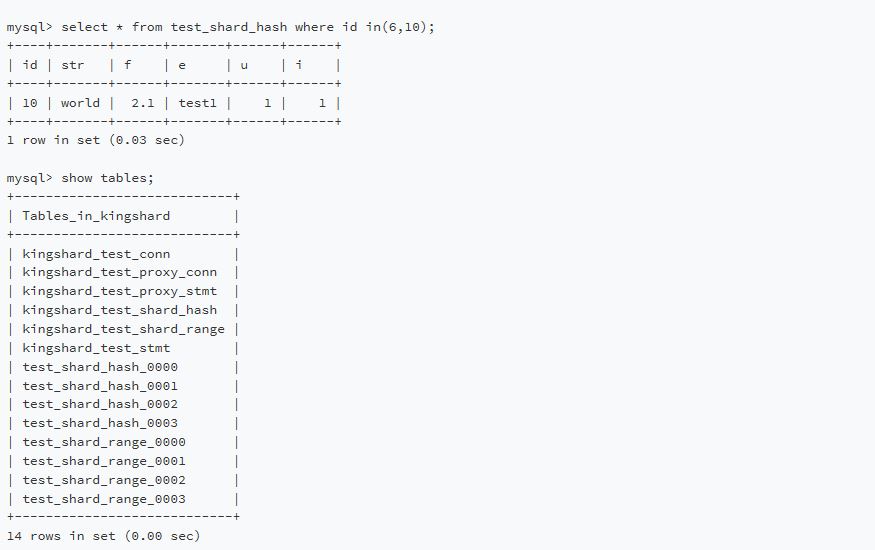
Task: Click the kingshard_test_proxy_conn table name
Action: pyautogui.click(x=119, y=272)
